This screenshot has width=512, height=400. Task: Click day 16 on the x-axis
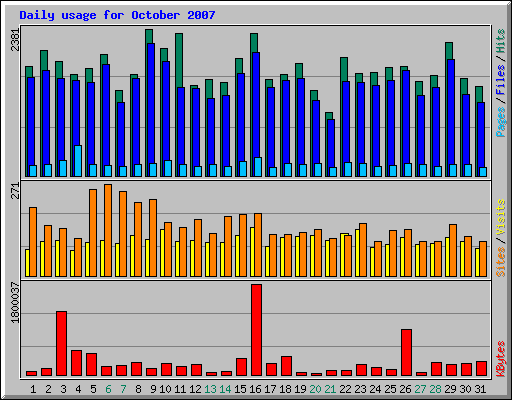(x=255, y=389)
